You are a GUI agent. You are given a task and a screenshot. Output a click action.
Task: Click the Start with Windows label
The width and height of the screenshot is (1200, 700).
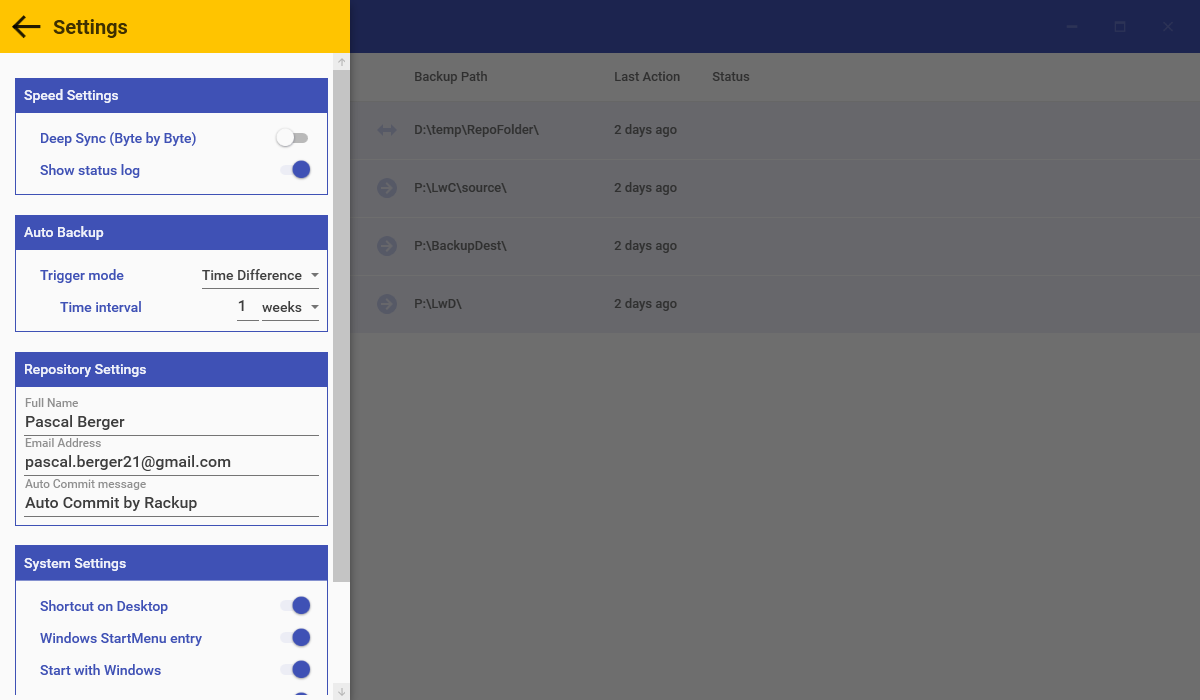point(100,670)
